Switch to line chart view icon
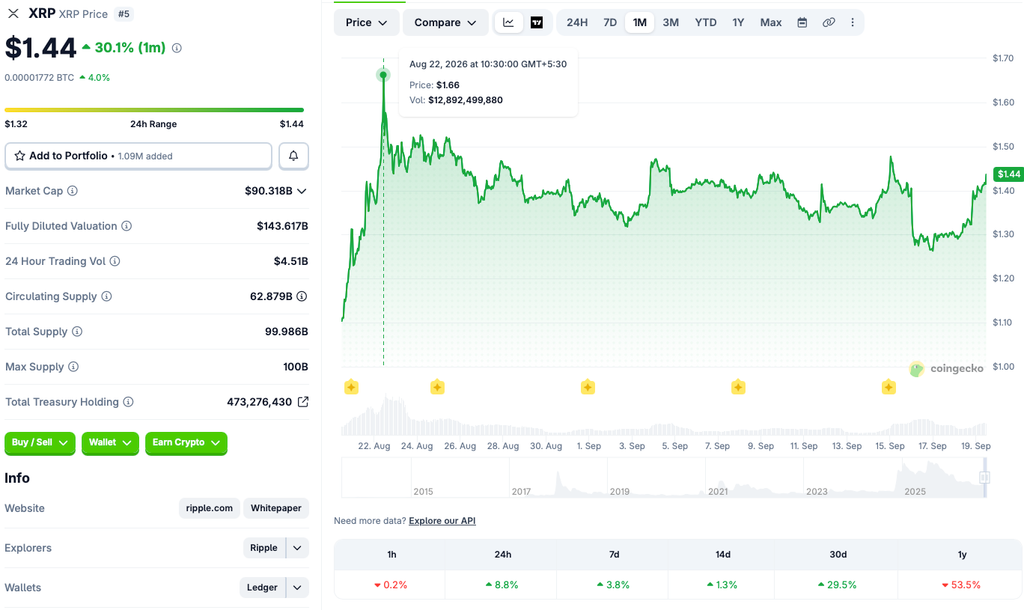The image size is (1024, 610). coord(508,22)
